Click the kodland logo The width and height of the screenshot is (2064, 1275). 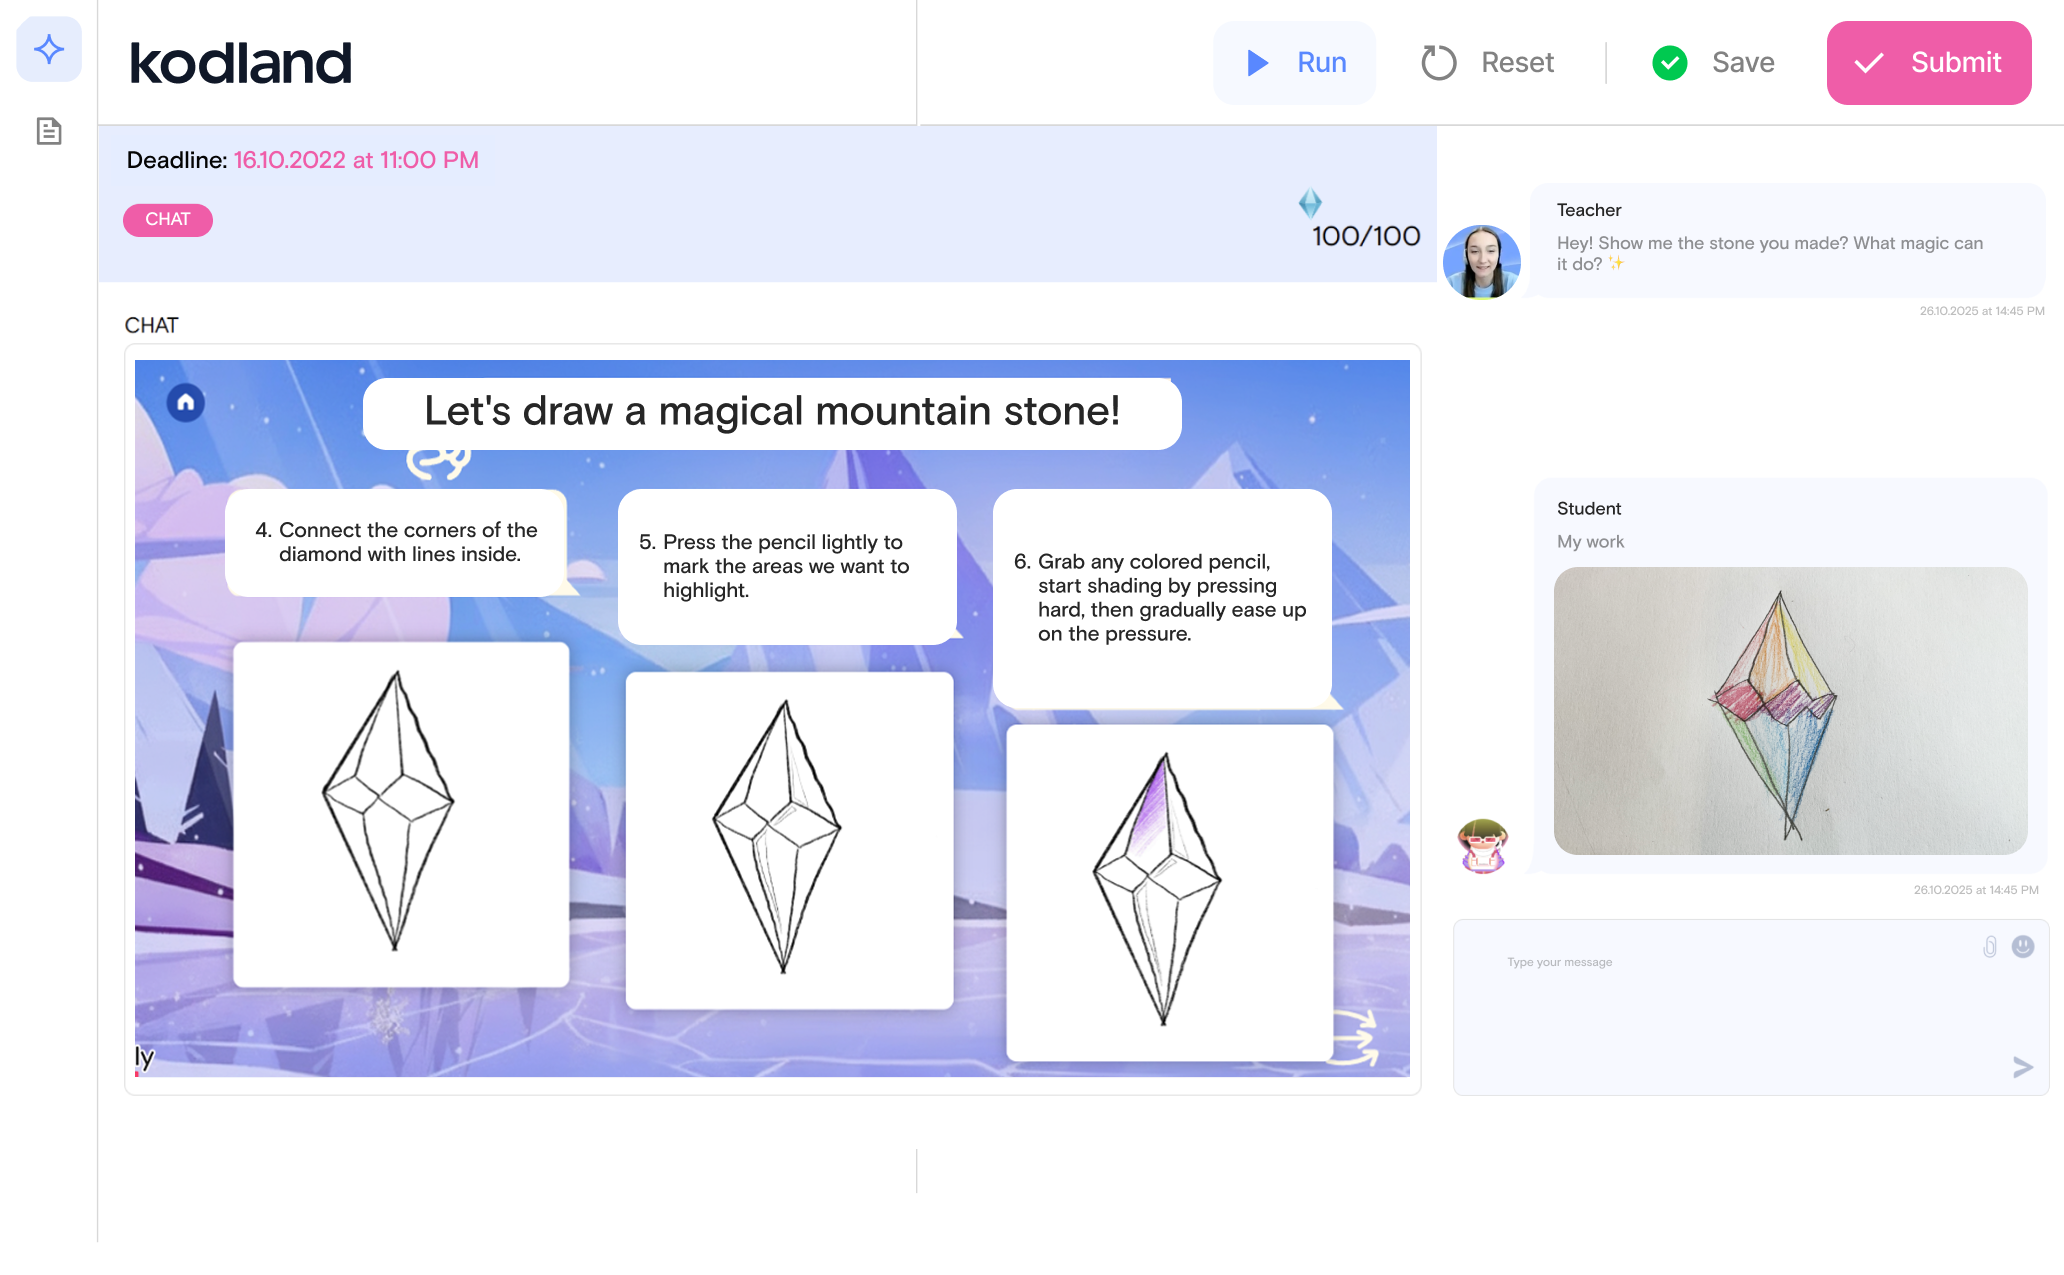tap(241, 63)
